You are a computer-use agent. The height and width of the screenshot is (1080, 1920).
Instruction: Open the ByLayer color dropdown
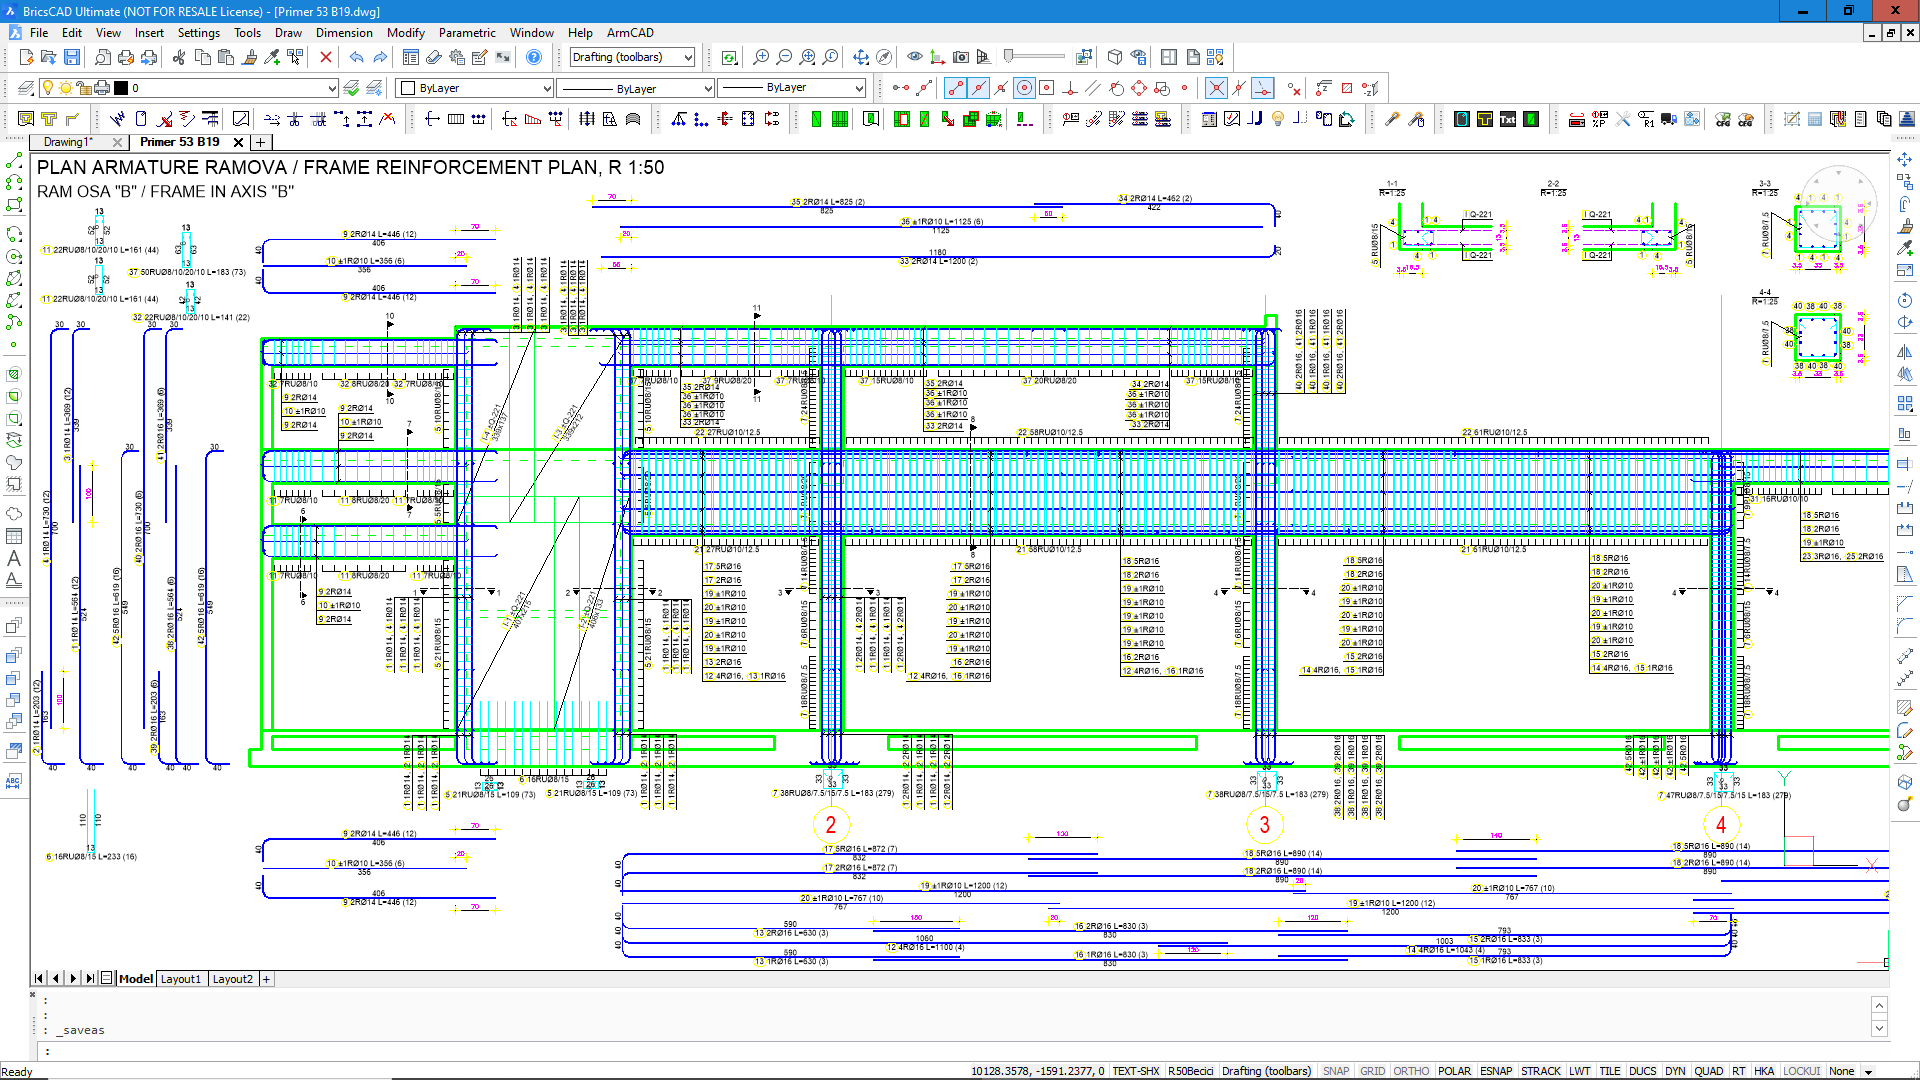click(475, 88)
